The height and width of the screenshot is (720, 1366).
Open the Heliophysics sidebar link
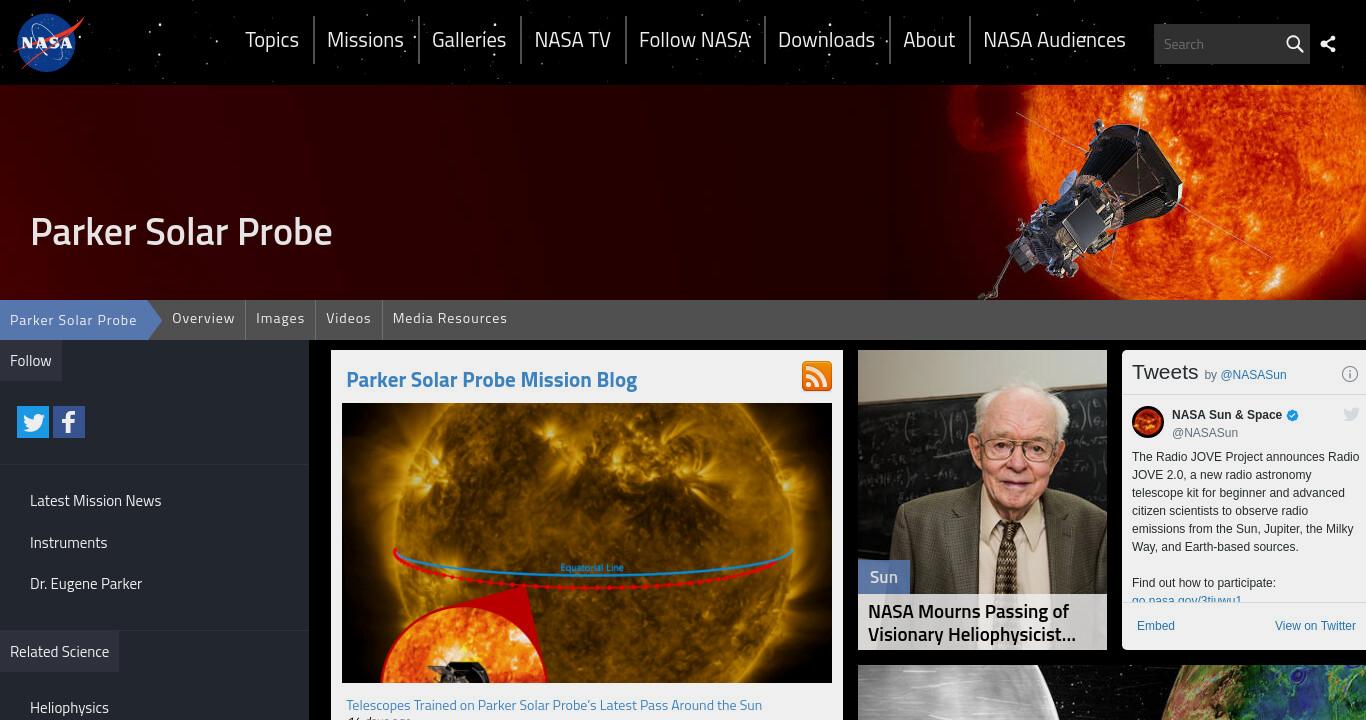[69, 708]
